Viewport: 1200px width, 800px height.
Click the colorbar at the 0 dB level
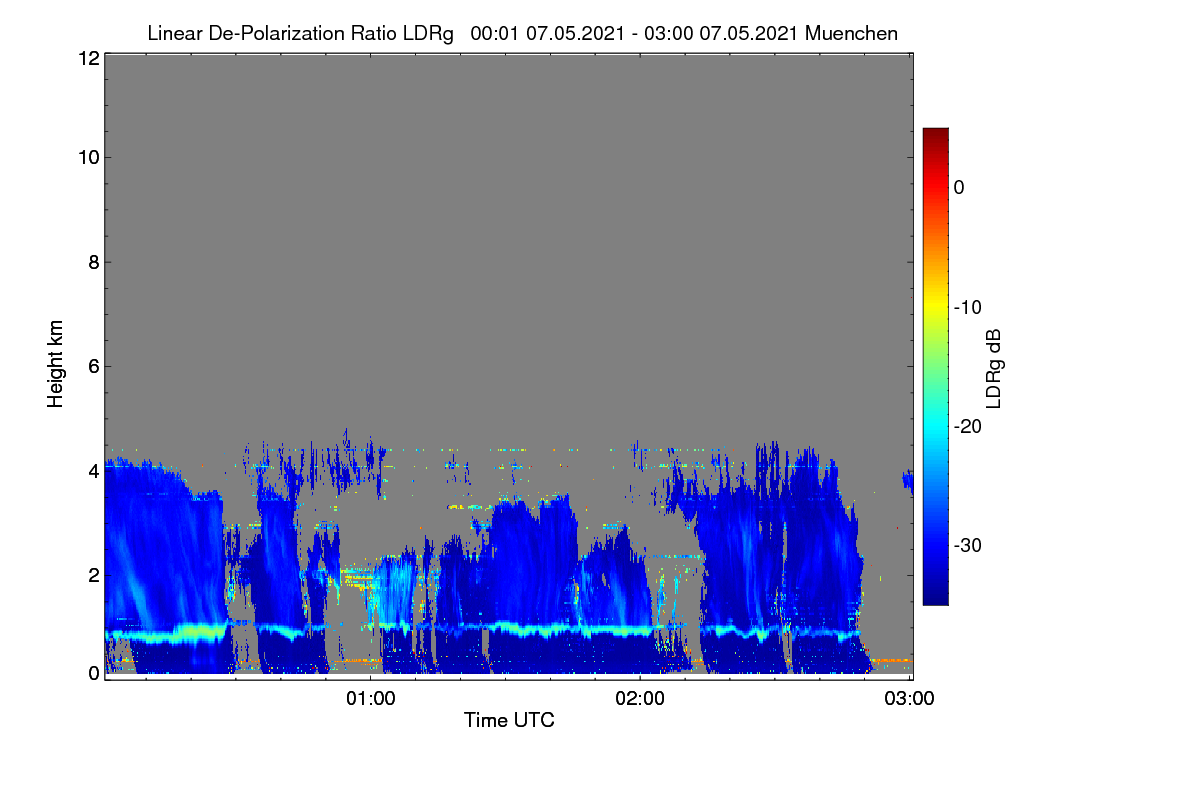click(x=935, y=187)
